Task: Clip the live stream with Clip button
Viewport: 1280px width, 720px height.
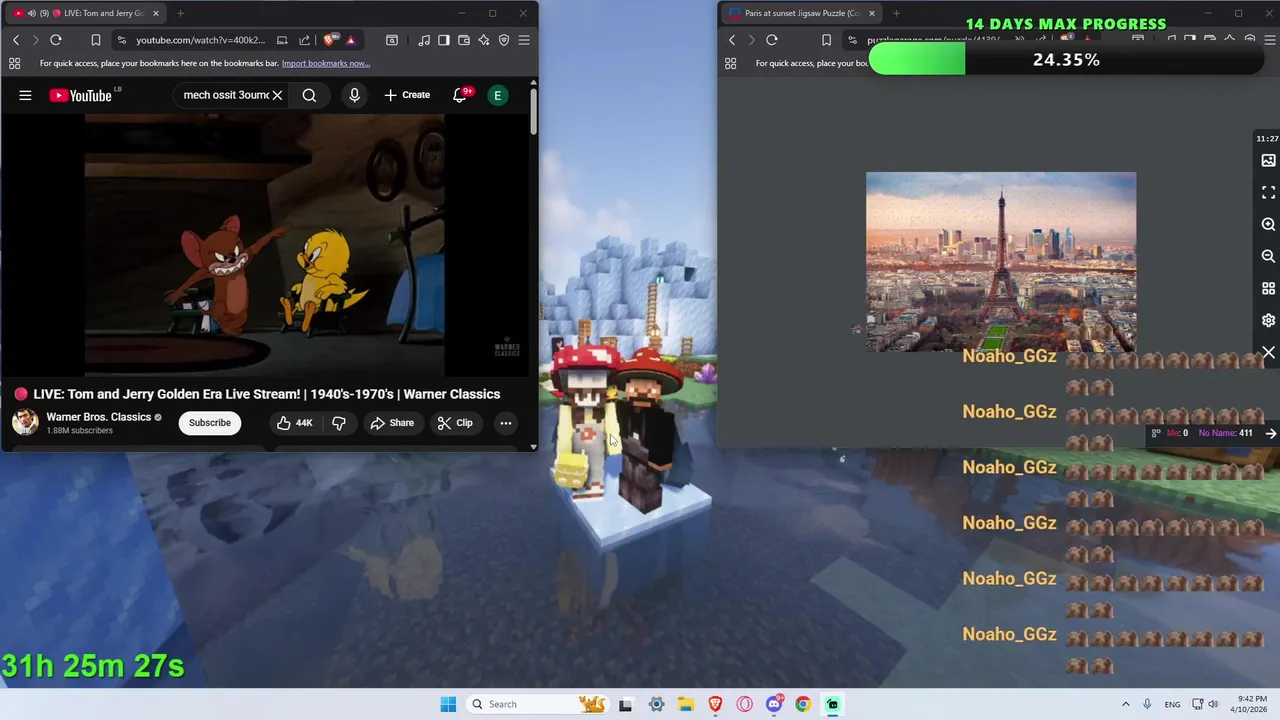Action: click(x=455, y=423)
